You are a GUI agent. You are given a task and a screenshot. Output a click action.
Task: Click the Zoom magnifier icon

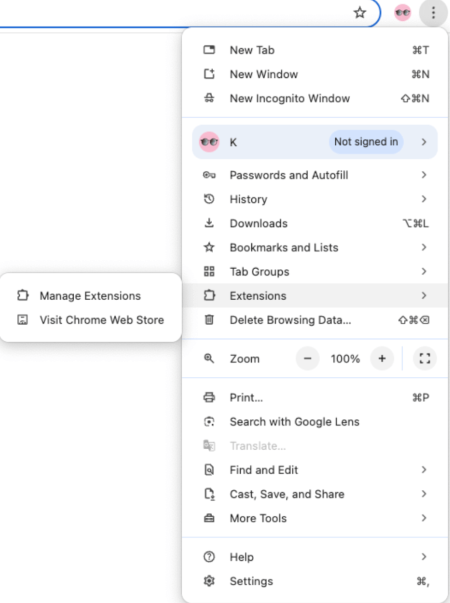pyautogui.click(x=209, y=358)
